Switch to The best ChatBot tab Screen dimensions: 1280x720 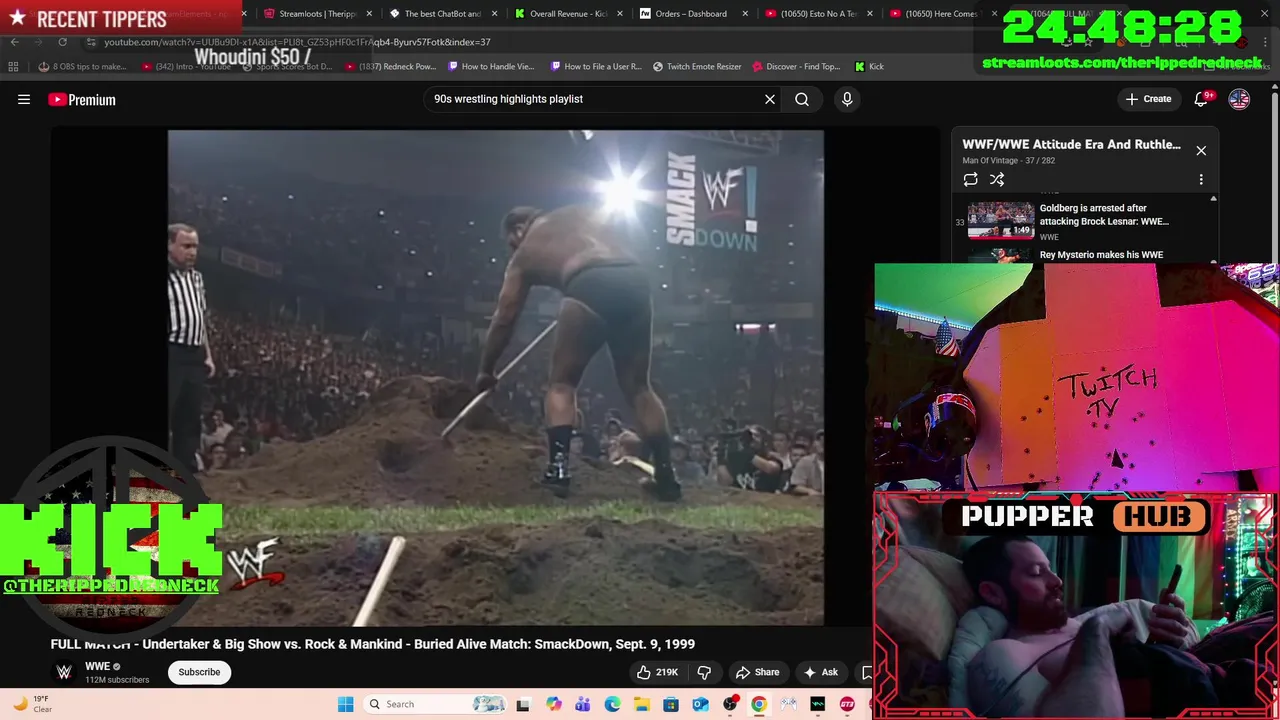(x=441, y=14)
